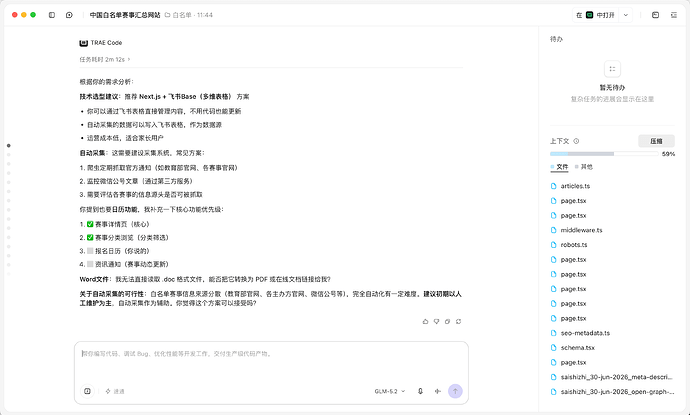The height and width of the screenshot is (415, 690).
Task: Switch to the 其他 tab
Action: point(584,167)
